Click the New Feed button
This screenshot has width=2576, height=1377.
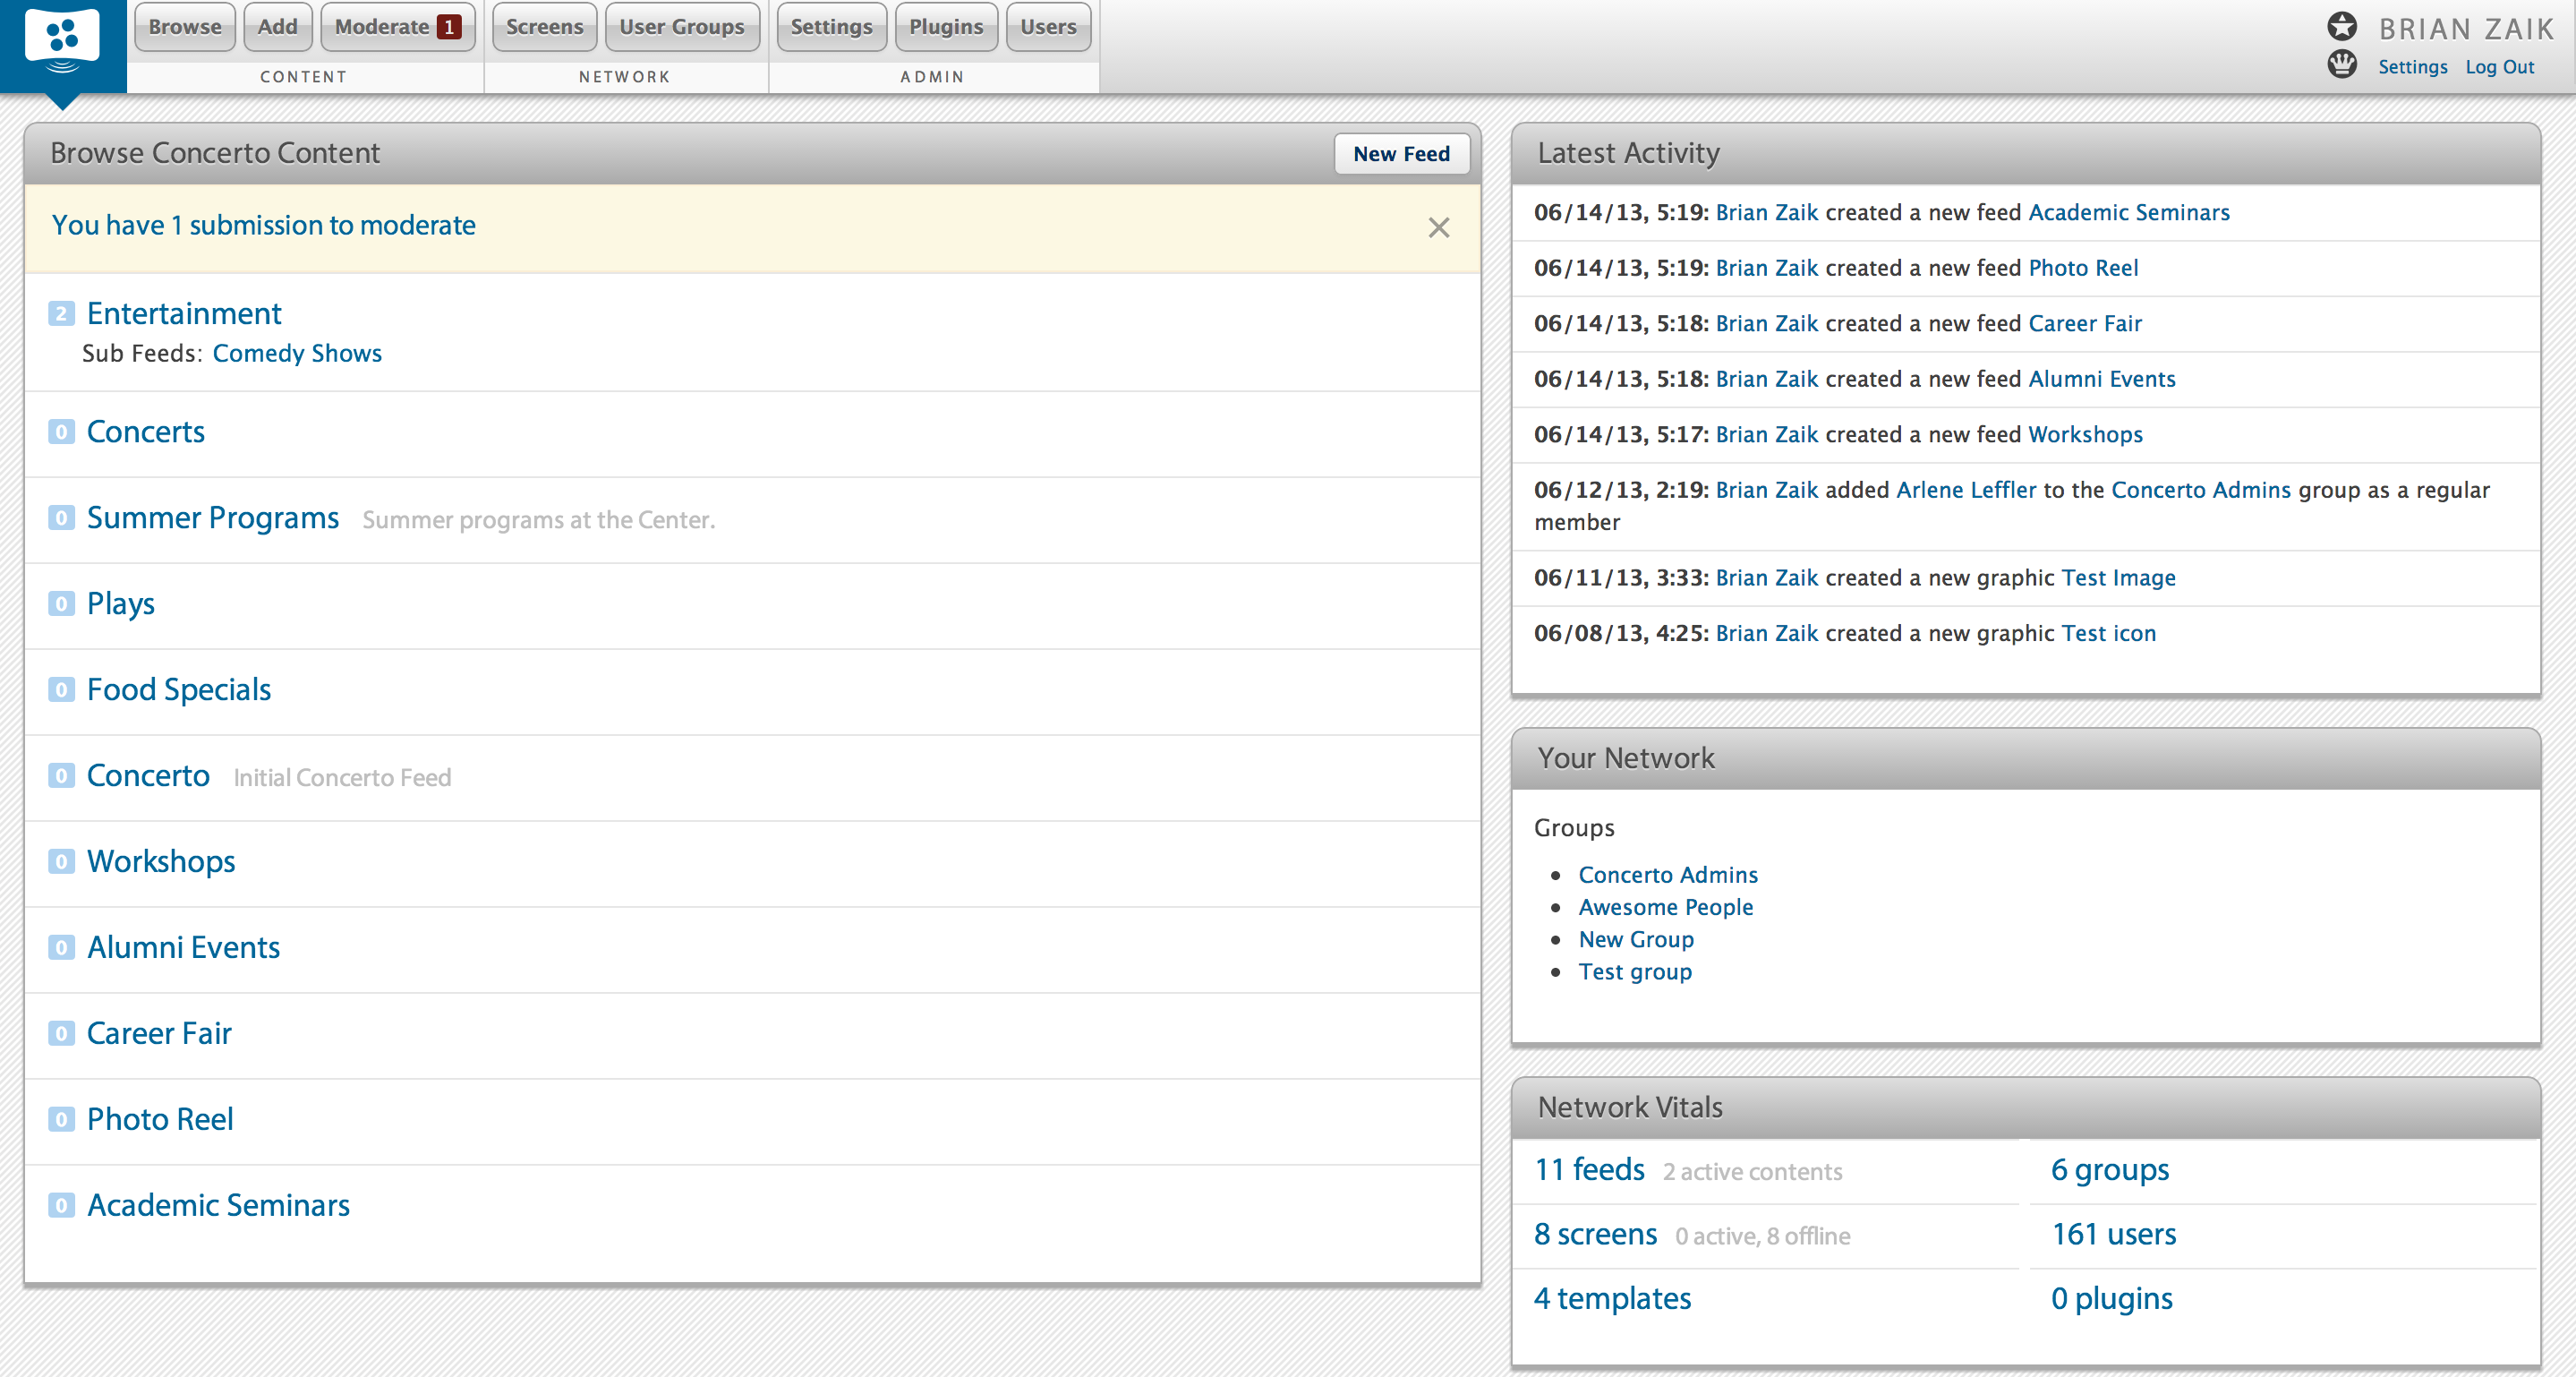1401,154
